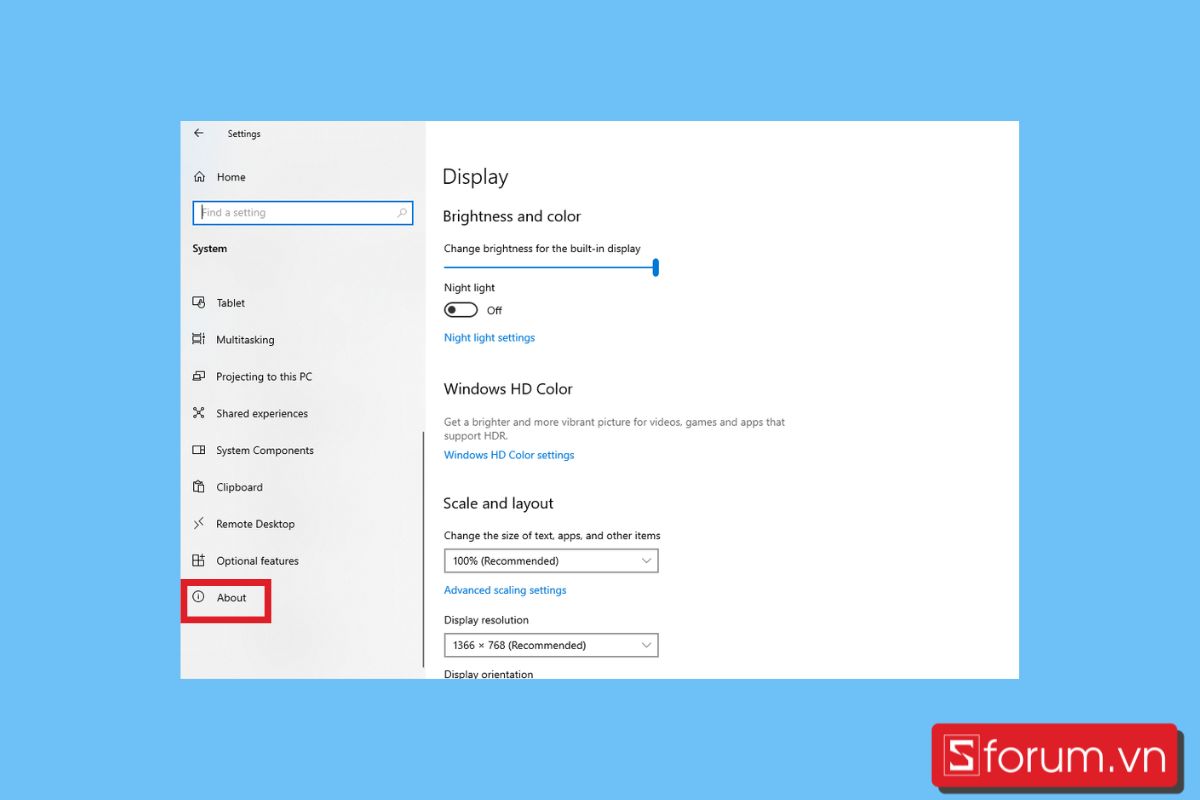Open Projecting to this PC page
Screen dimensions: 1200x800
pyautogui.click(x=264, y=376)
